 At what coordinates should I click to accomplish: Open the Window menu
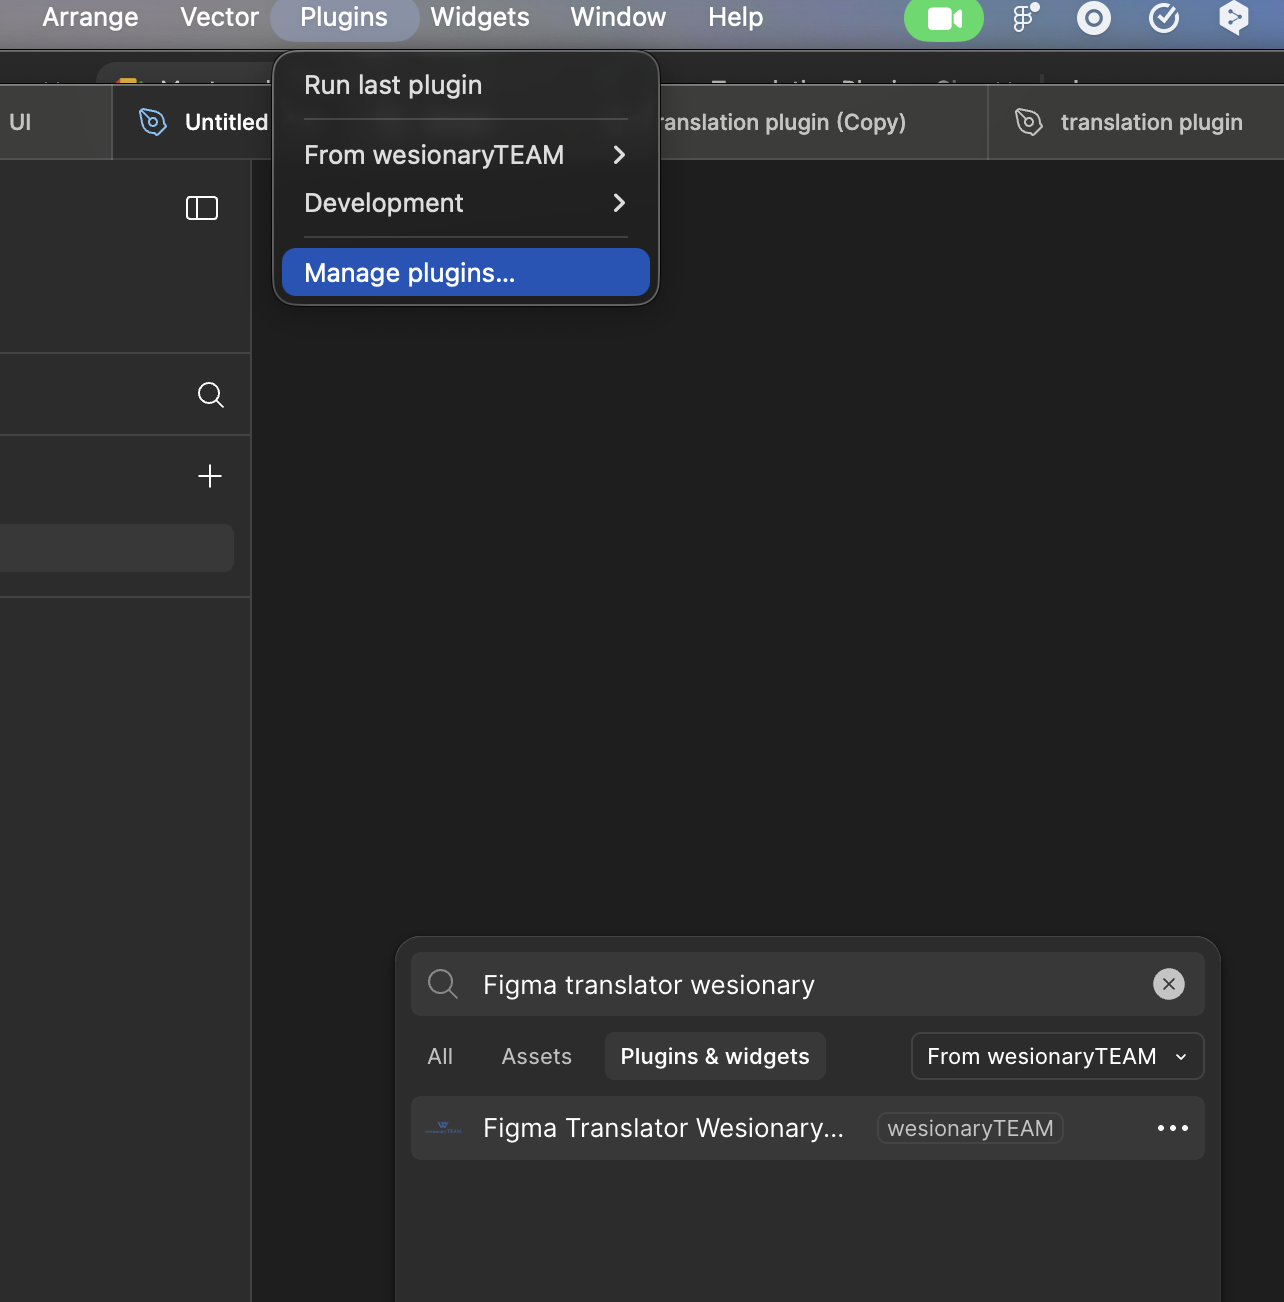click(x=618, y=17)
